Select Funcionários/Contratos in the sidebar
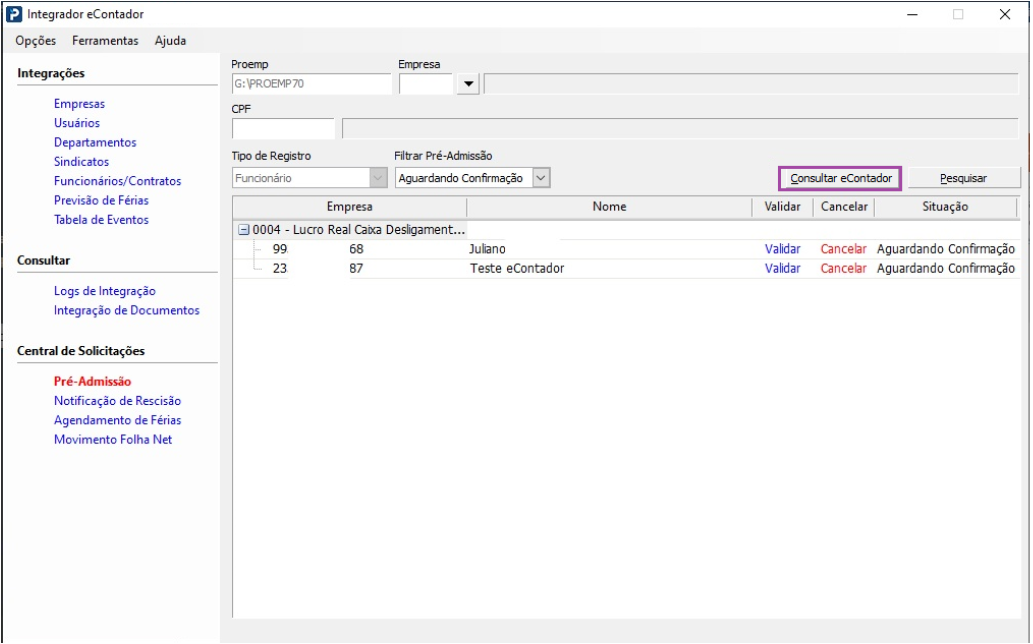This screenshot has height=644, width=1033. pos(117,181)
